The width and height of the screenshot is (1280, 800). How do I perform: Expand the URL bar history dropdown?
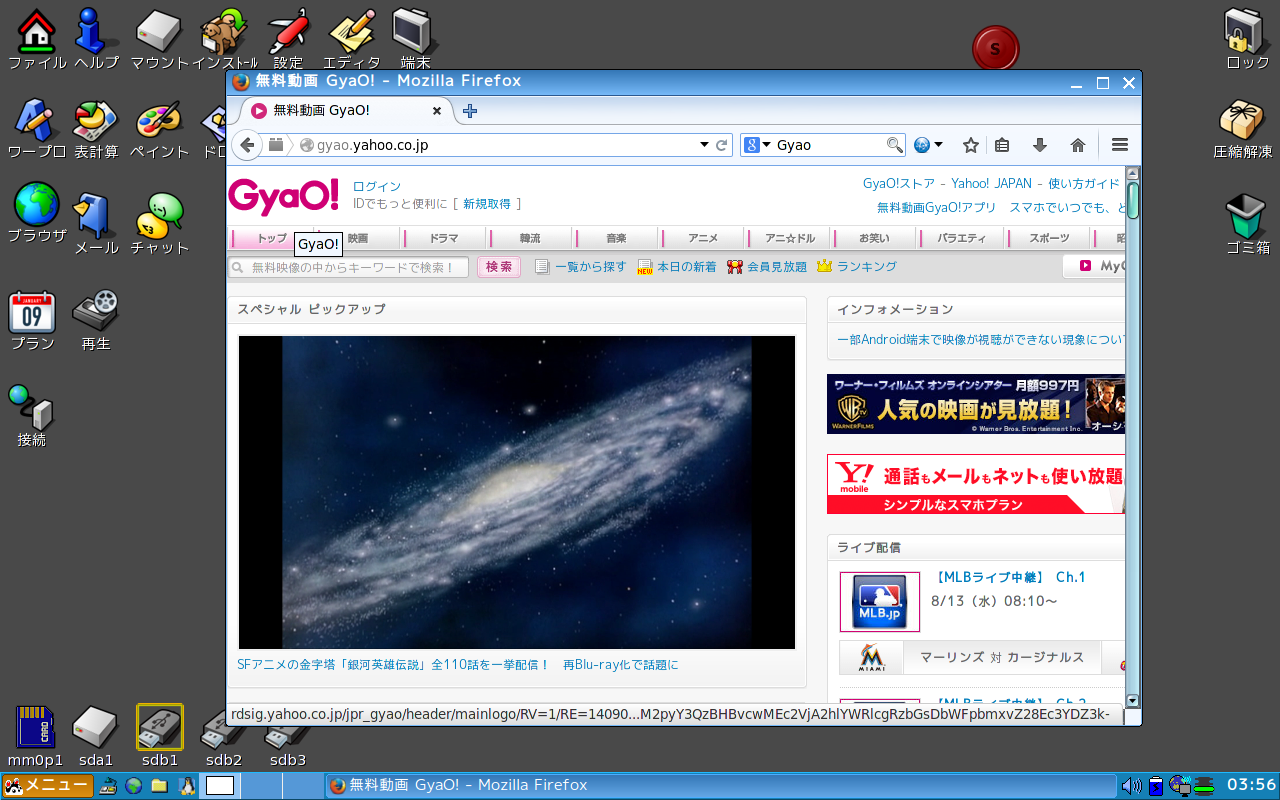click(704, 145)
